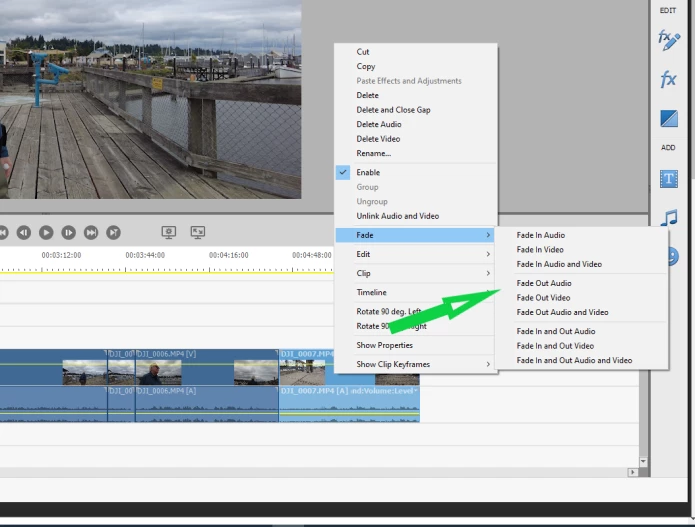This screenshot has height=527, width=695.
Task: Select Fade In Video
Action: coord(540,250)
